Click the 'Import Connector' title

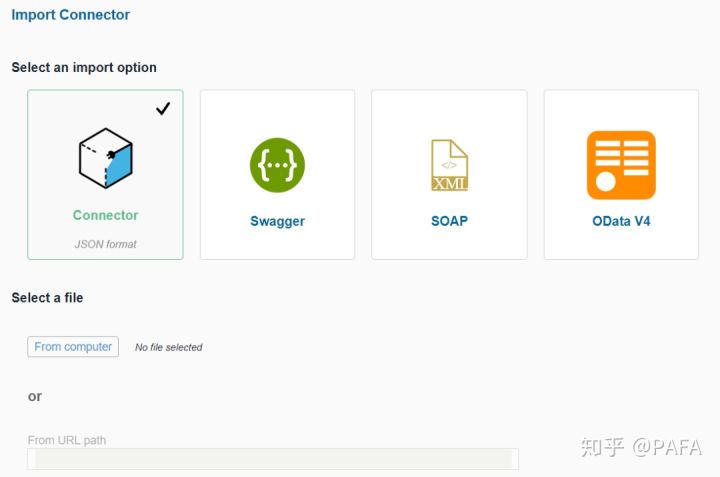(x=70, y=15)
